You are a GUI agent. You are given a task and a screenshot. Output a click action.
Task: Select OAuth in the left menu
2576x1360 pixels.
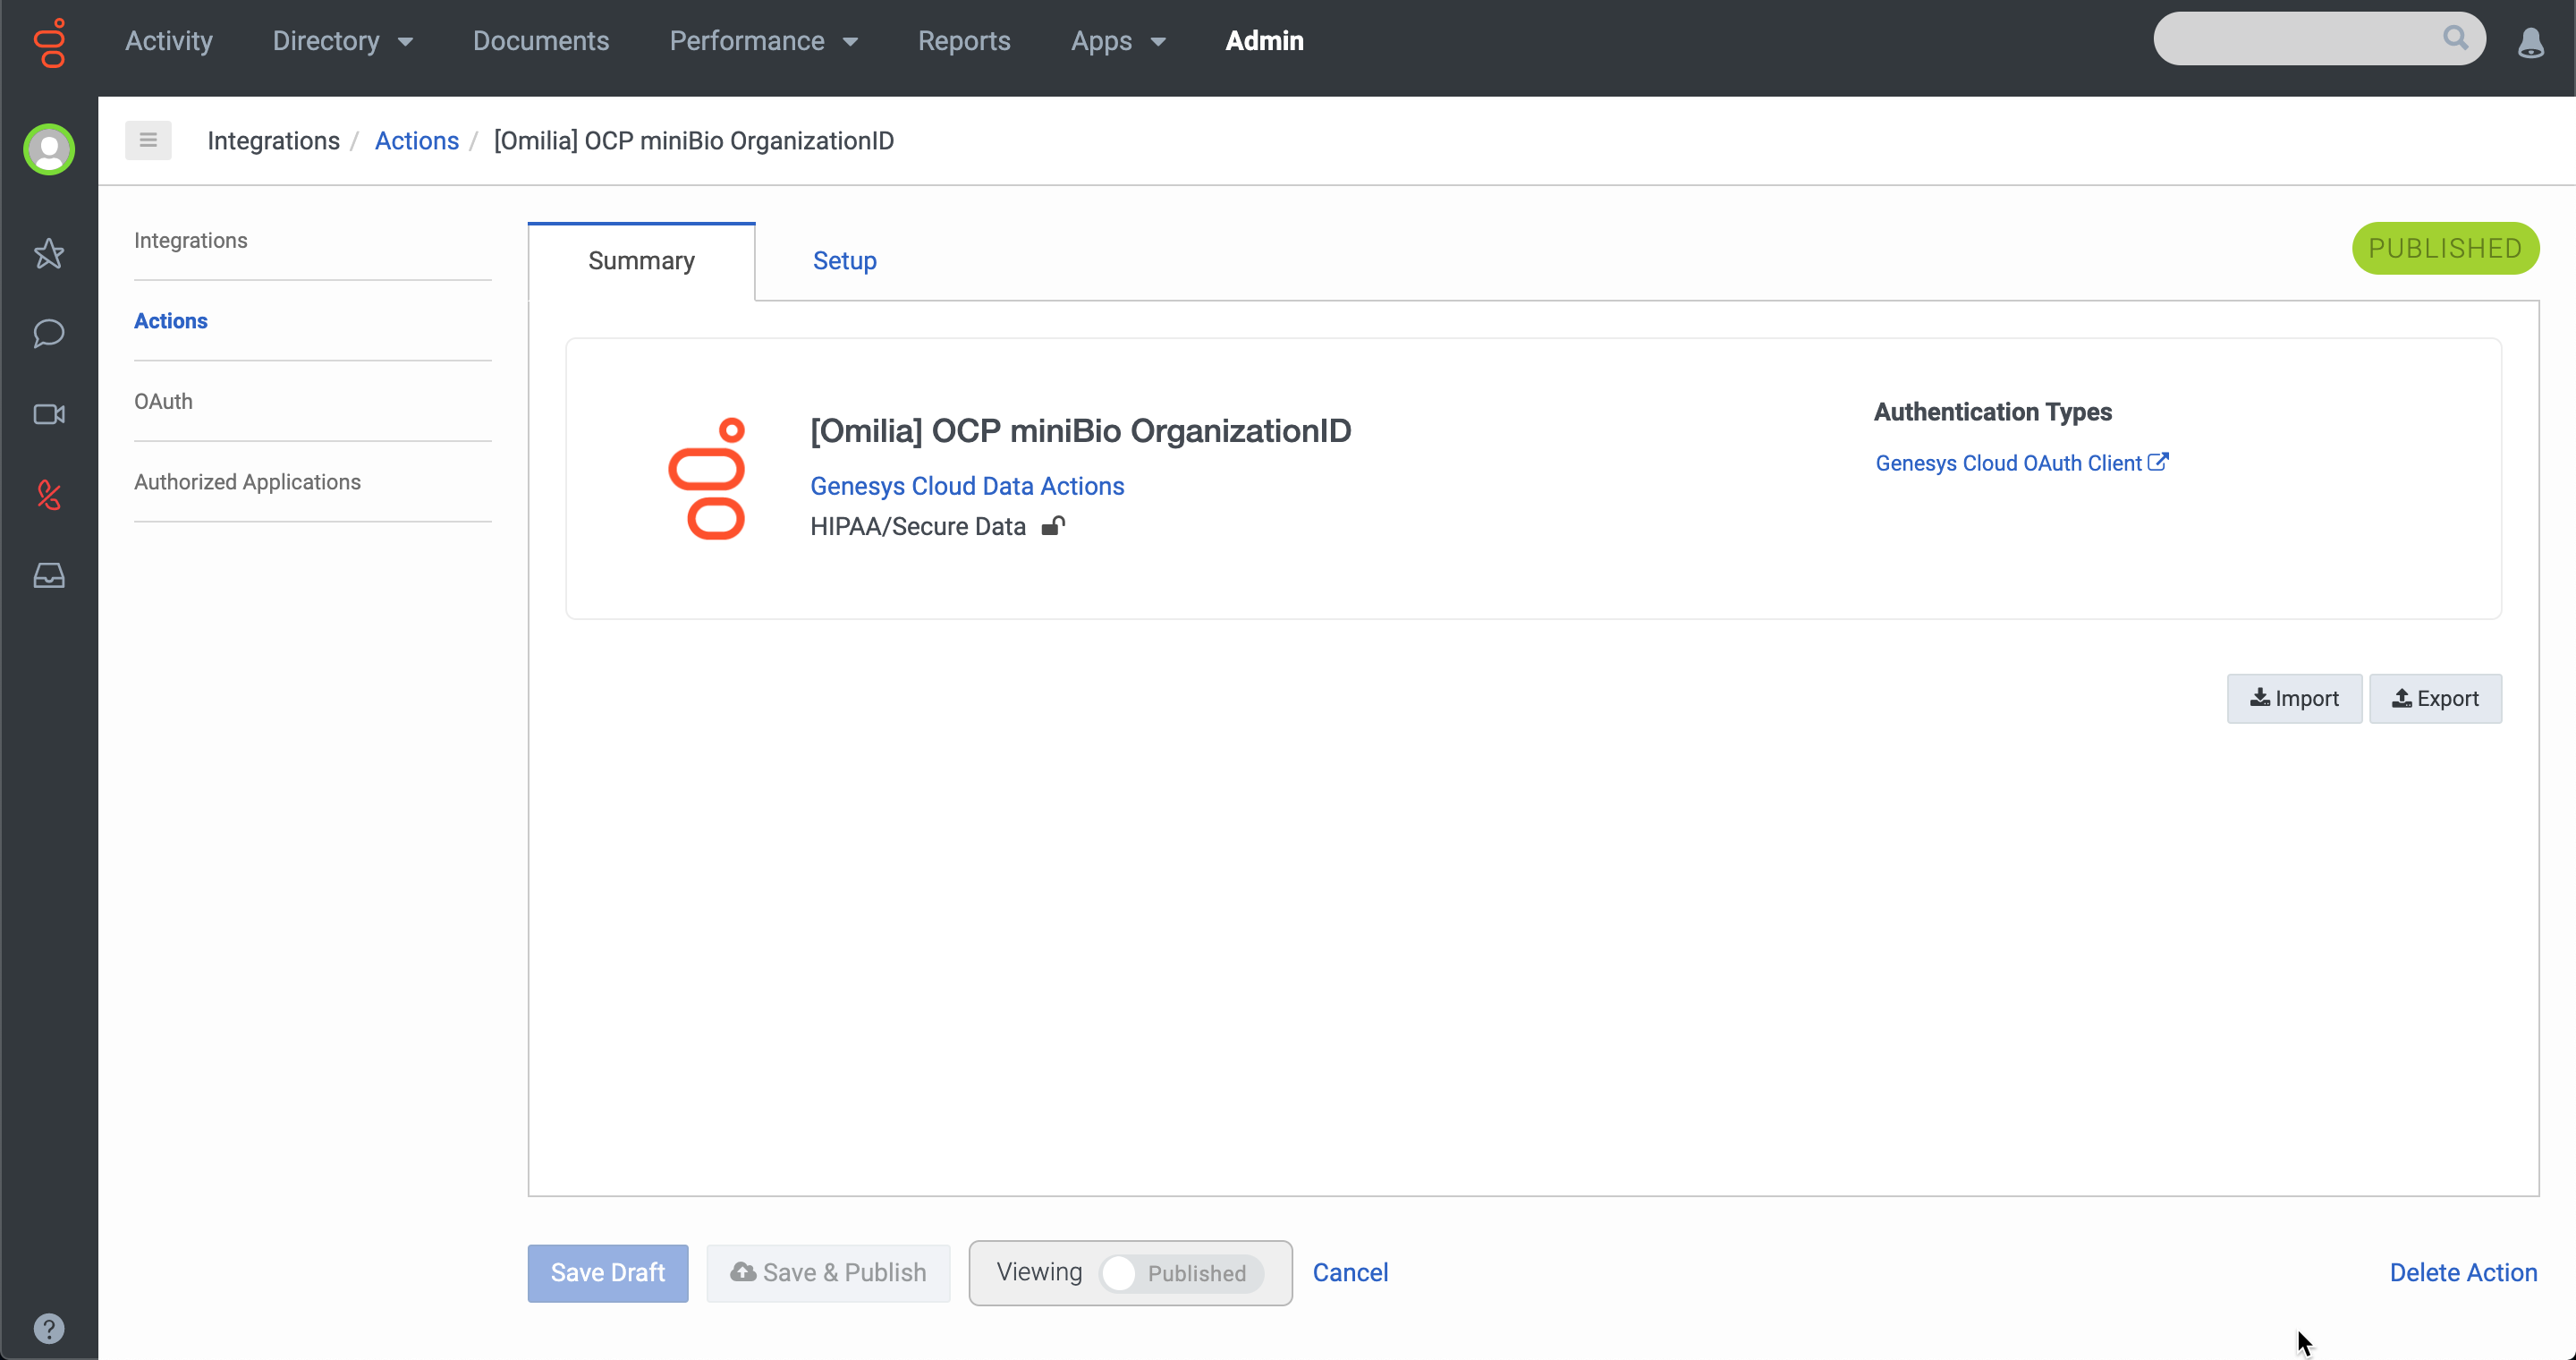click(163, 401)
